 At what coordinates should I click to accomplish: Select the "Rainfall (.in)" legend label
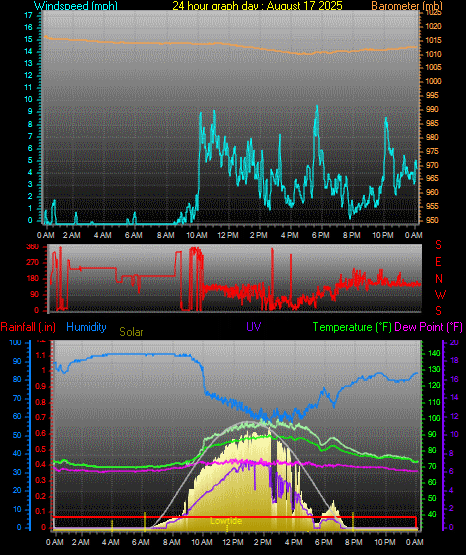pos(28,327)
